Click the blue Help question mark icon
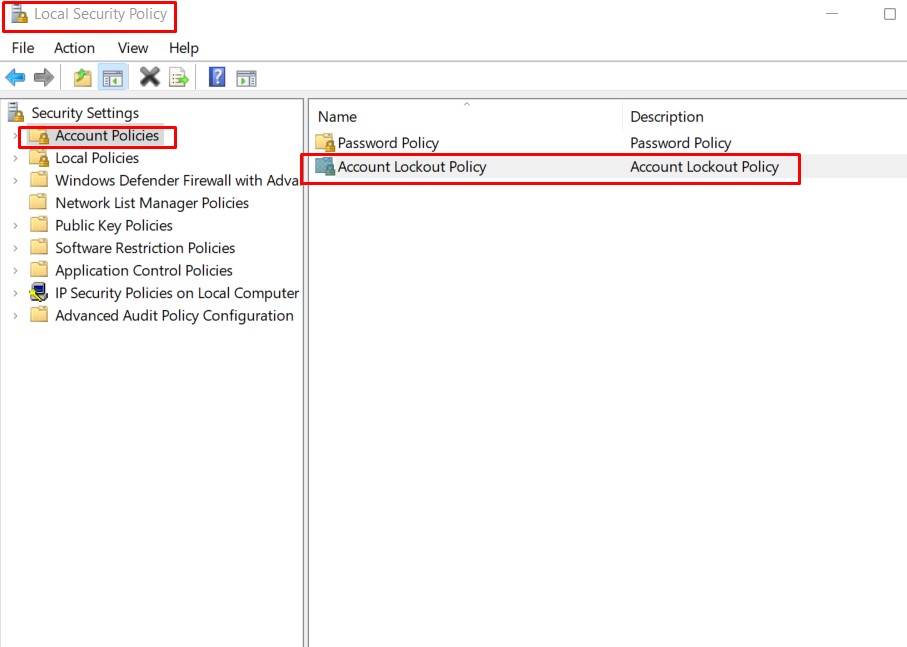 point(217,77)
